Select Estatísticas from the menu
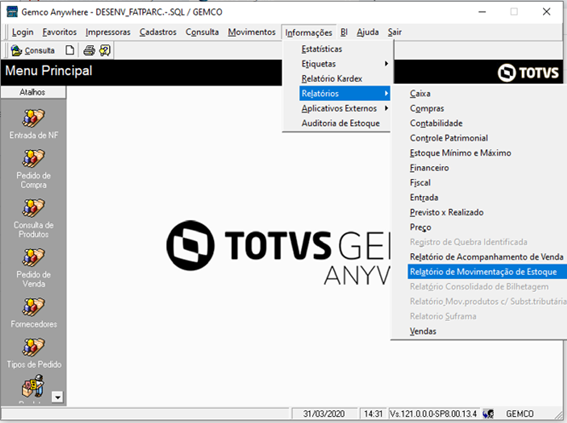This screenshot has height=423, width=567. [322, 49]
